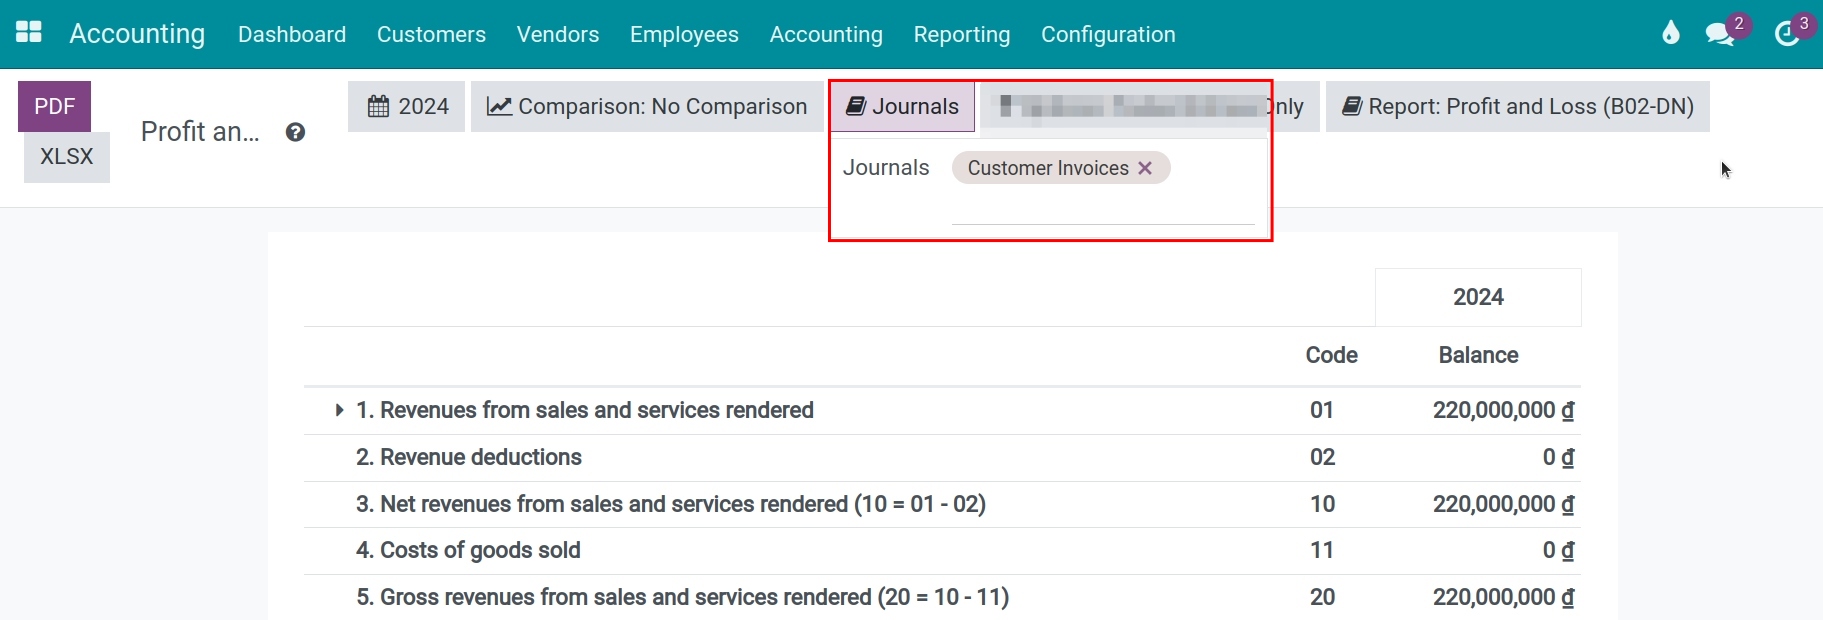Viewport: 1823px width, 620px height.
Task: Click the journals search input field
Action: (x=1103, y=208)
